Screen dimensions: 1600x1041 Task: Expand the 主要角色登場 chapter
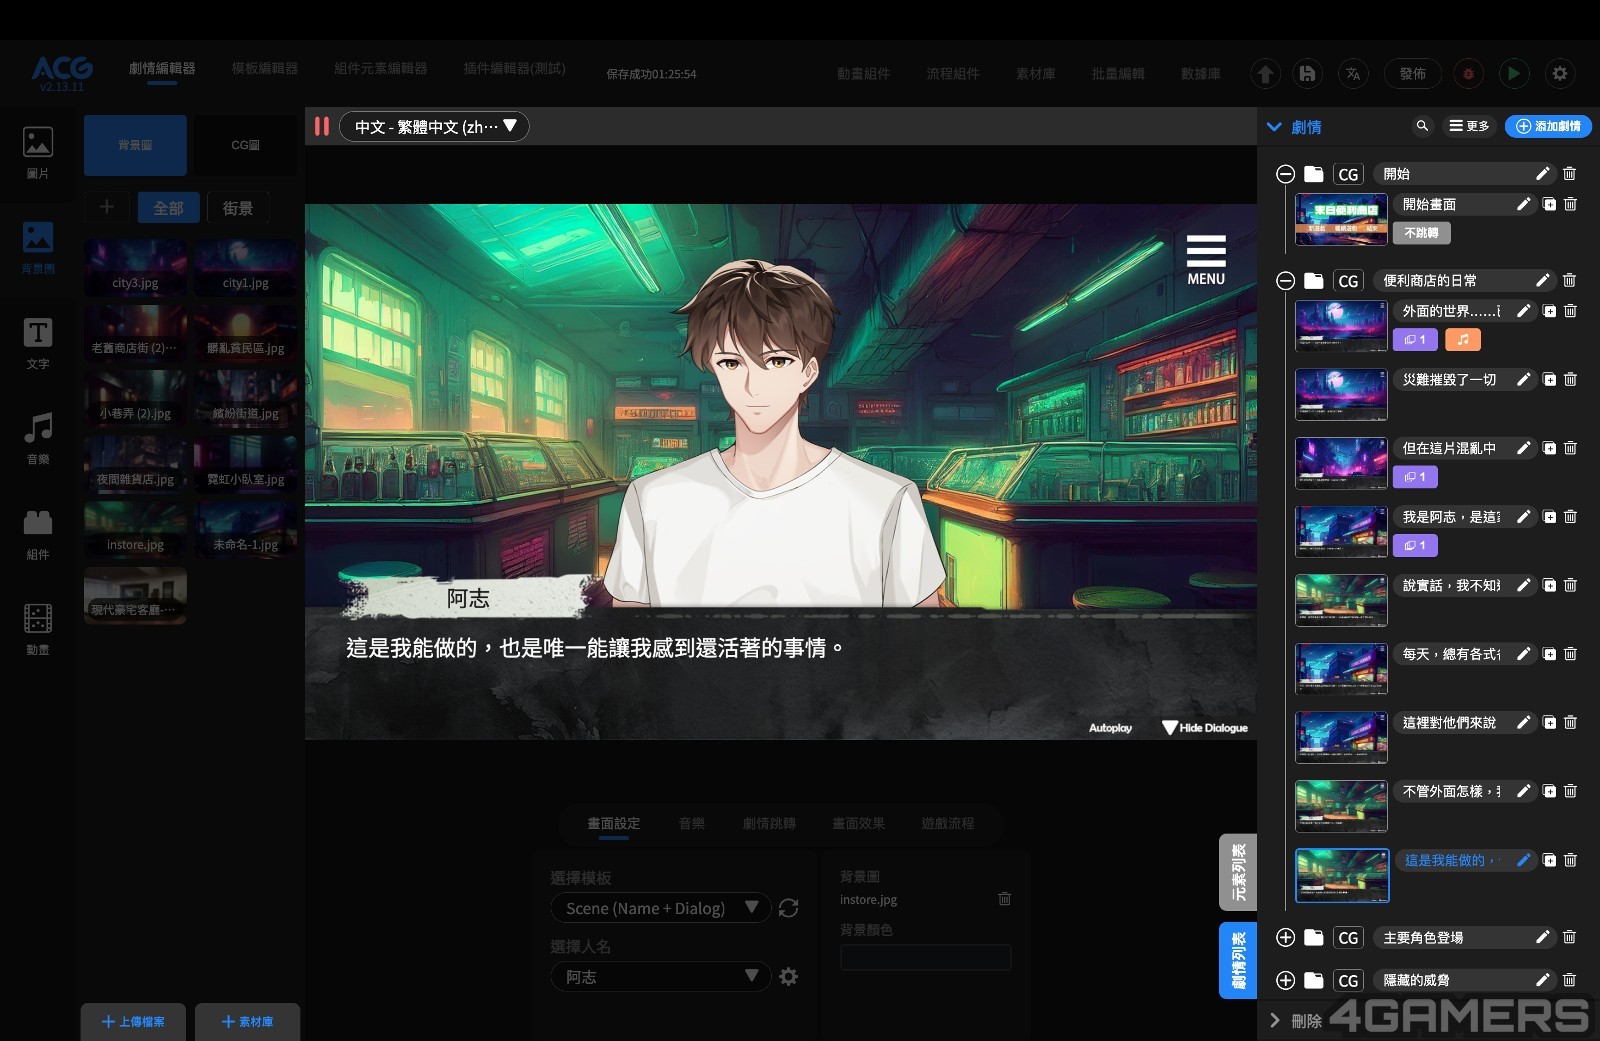[x=1285, y=937]
